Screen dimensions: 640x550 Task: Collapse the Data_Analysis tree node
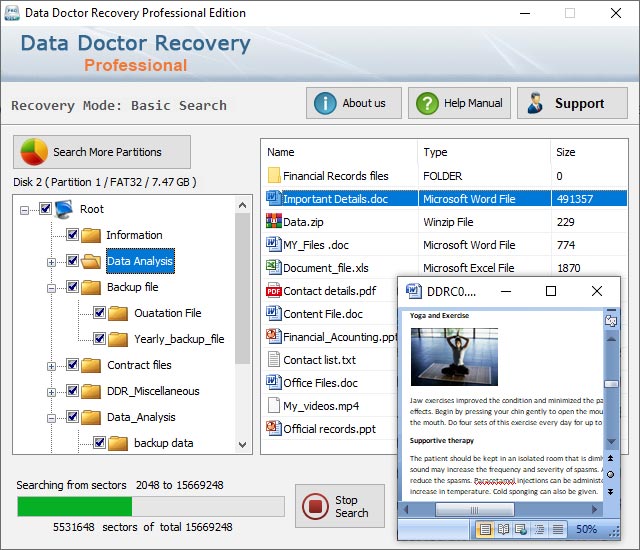click(x=51, y=418)
